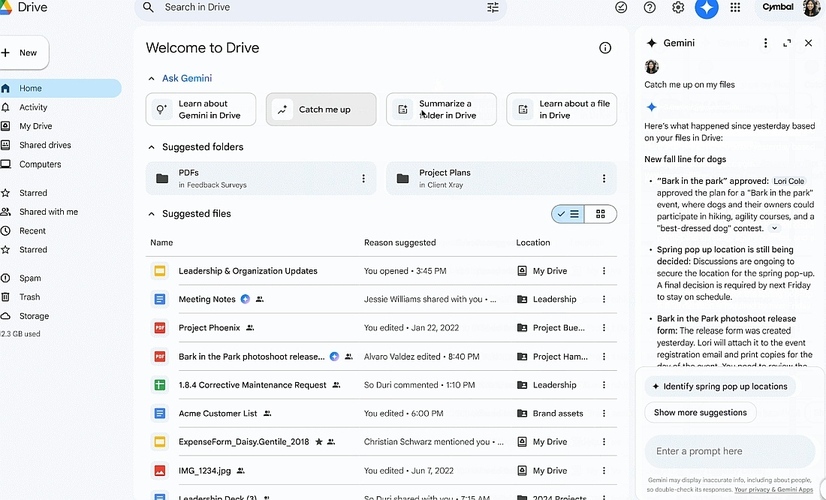Click the PDF icon of Project Phoenix
The width and height of the screenshot is (826, 500).
tap(160, 328)
